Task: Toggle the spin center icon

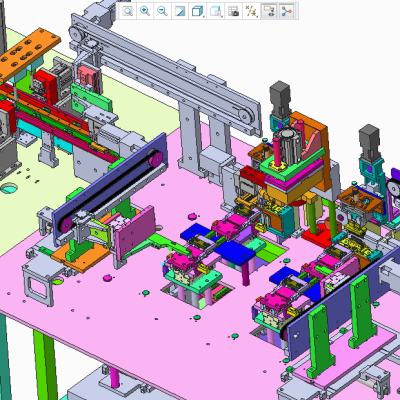Action: pos(286,11)
